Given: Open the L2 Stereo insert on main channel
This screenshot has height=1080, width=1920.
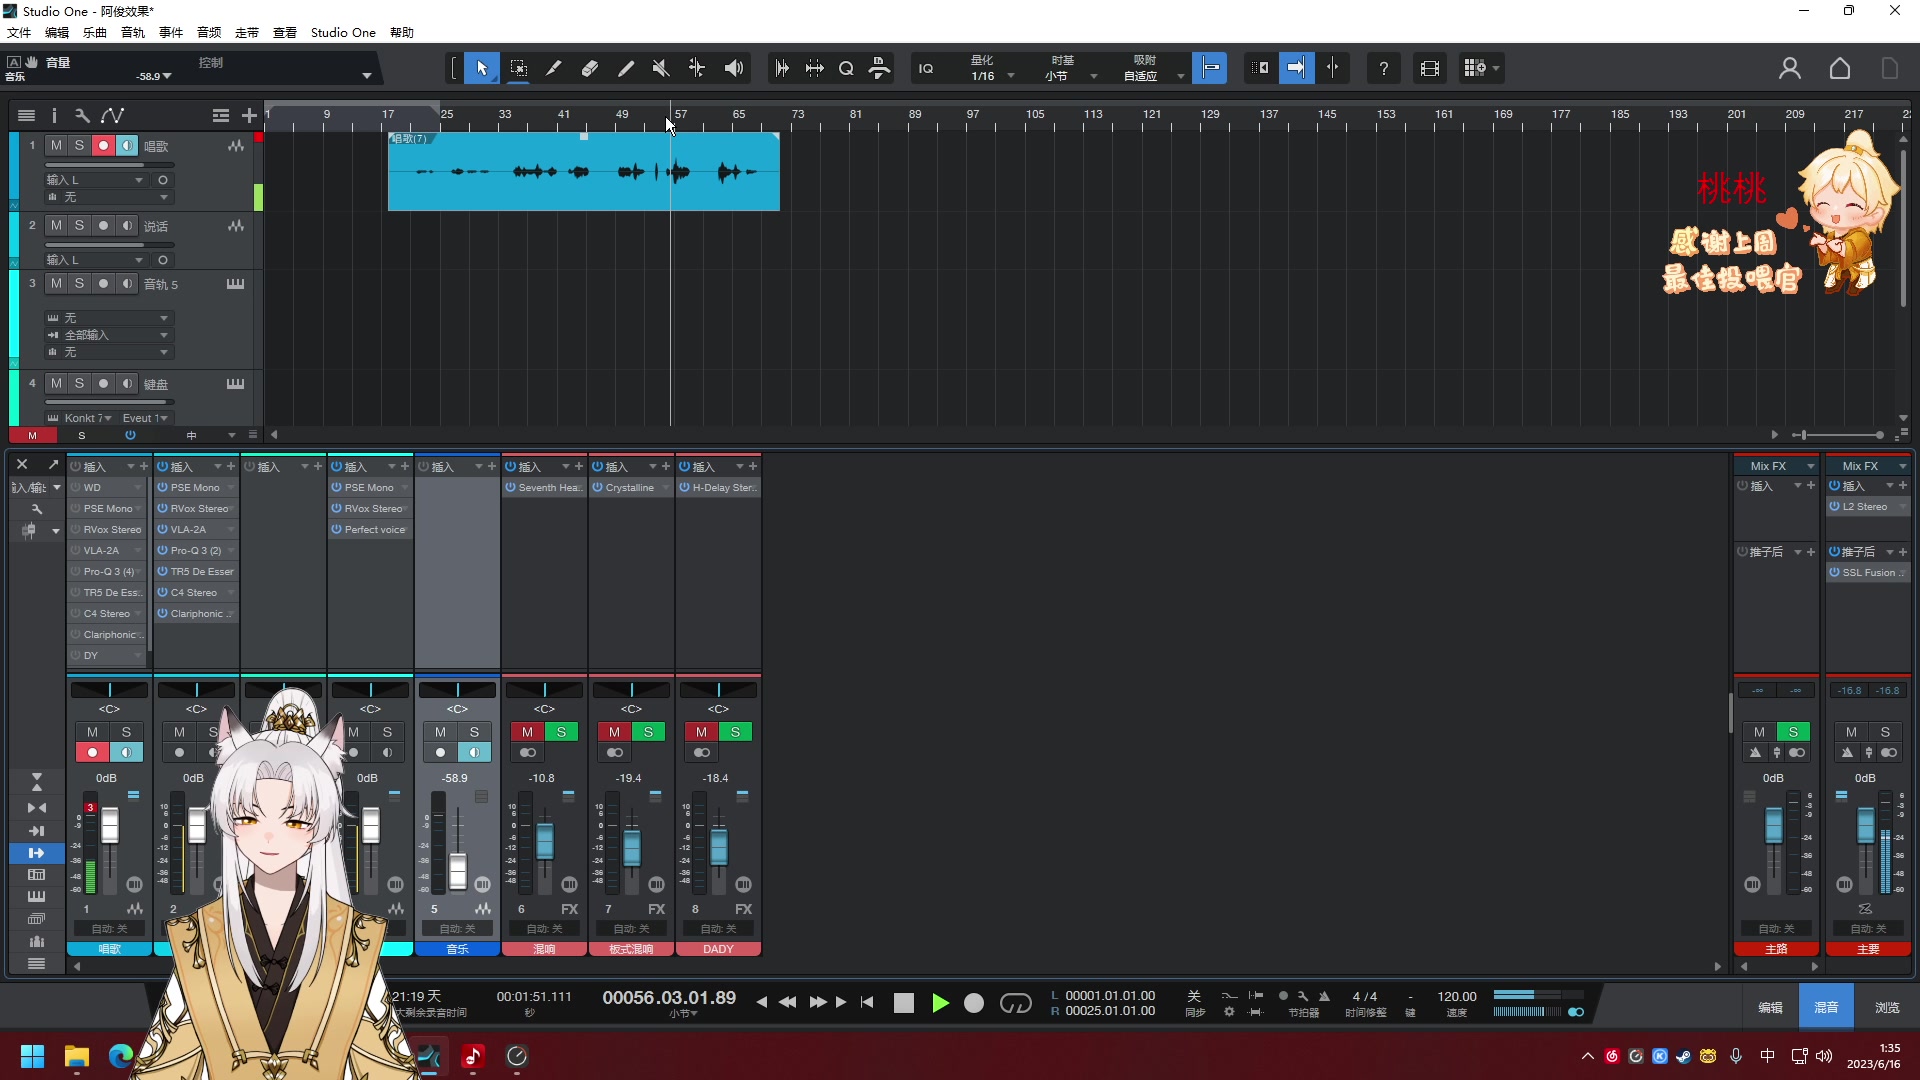Looking at the screenshot, I should pyautogui.click(x=1867, y=507).
